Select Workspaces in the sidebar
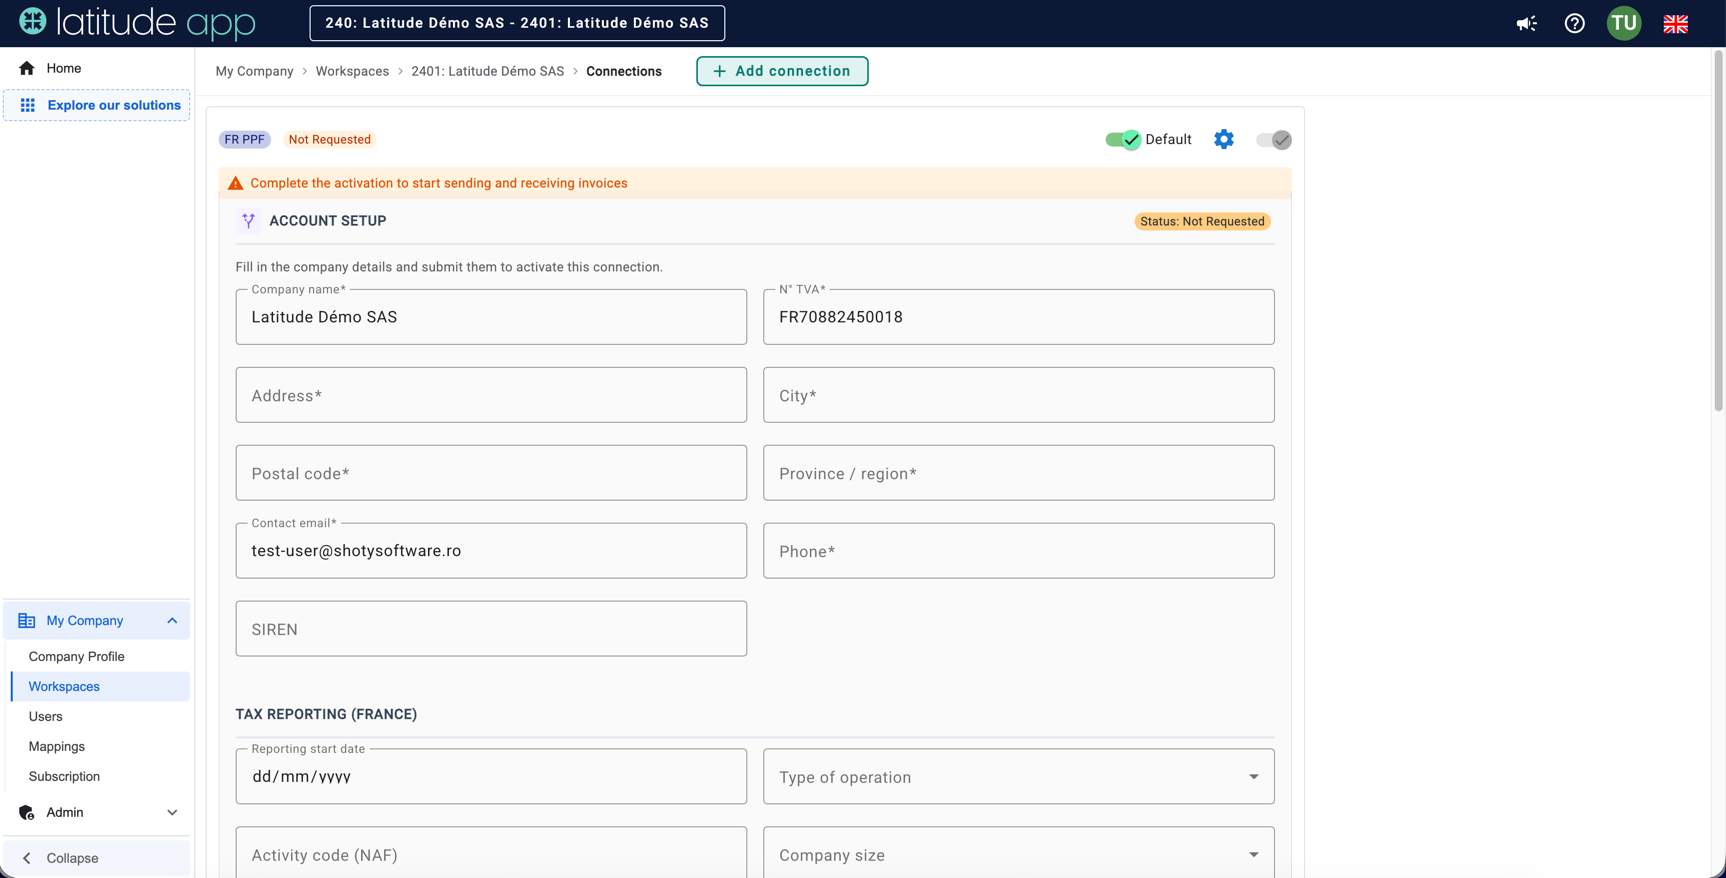The width and height of the screenshot is (1726, 878). click(x=98, y=687)
